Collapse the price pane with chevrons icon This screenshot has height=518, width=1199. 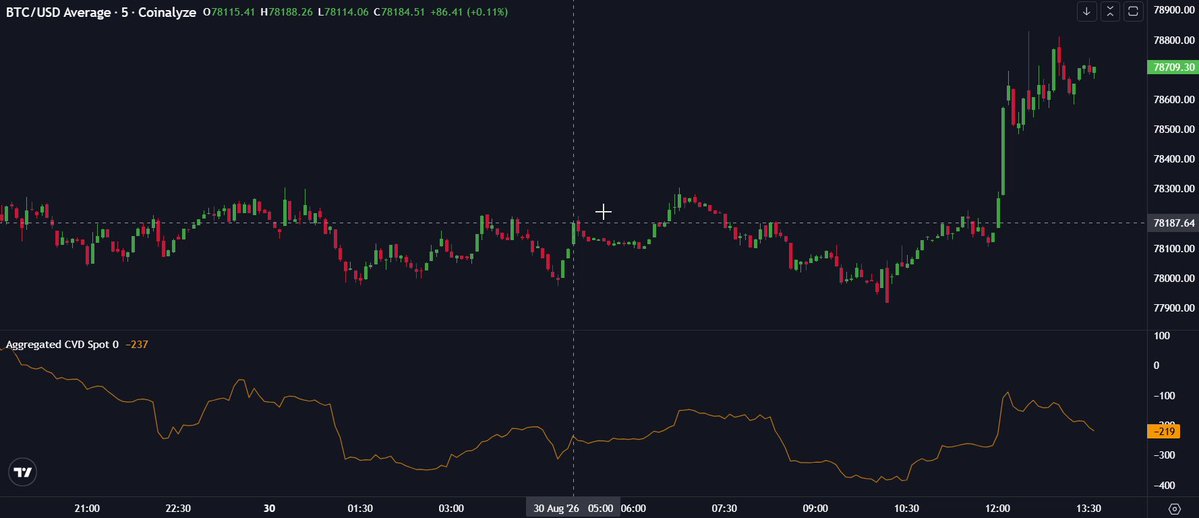tap(1110, 11)
